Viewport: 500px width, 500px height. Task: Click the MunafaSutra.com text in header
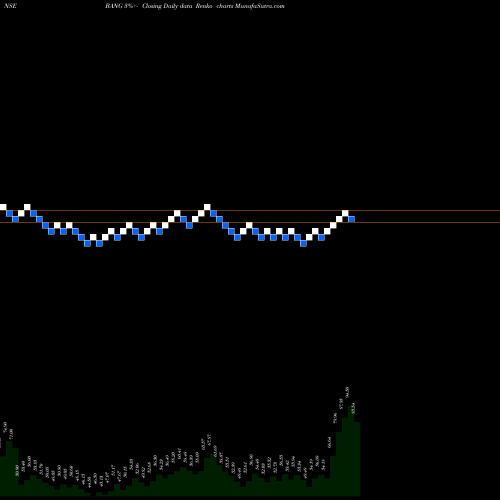tap(260, 6)
